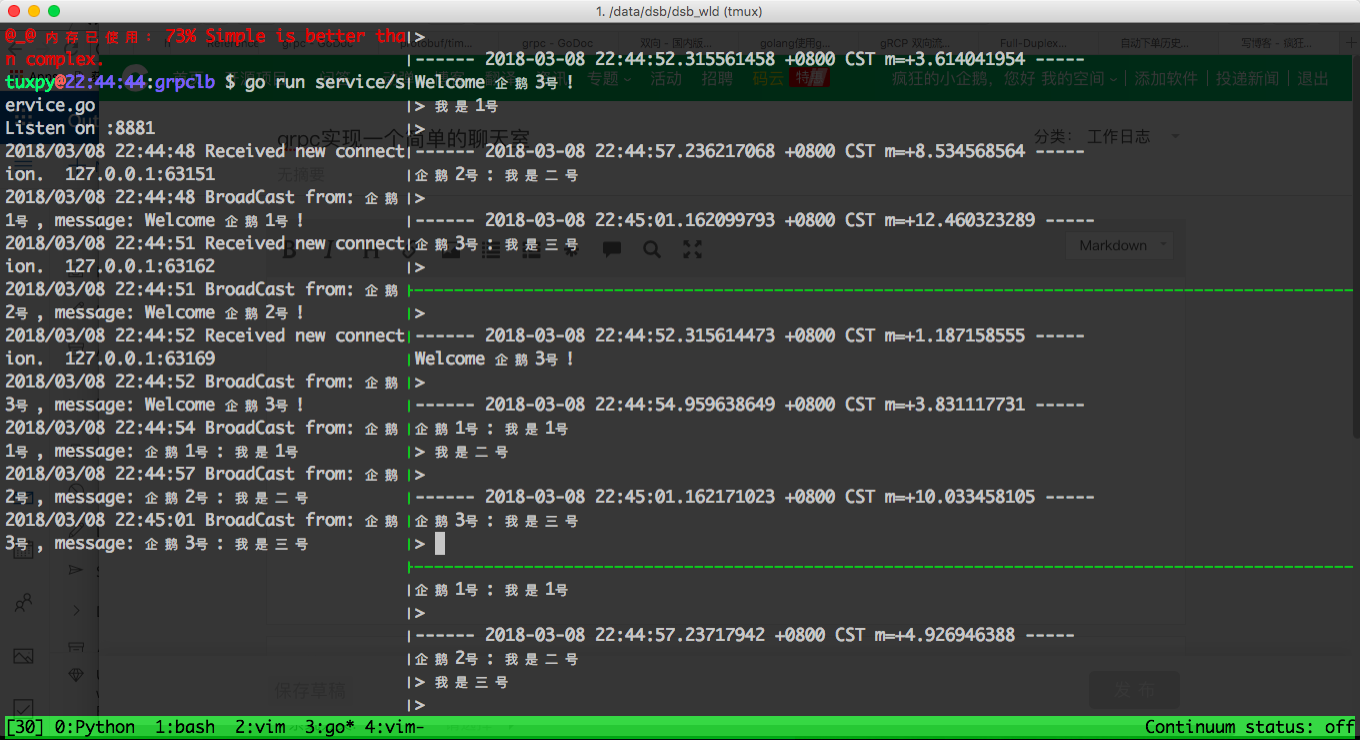
Task: Open the 添加软件 link
Action: pyautogui.click(x=1166, y=79)
